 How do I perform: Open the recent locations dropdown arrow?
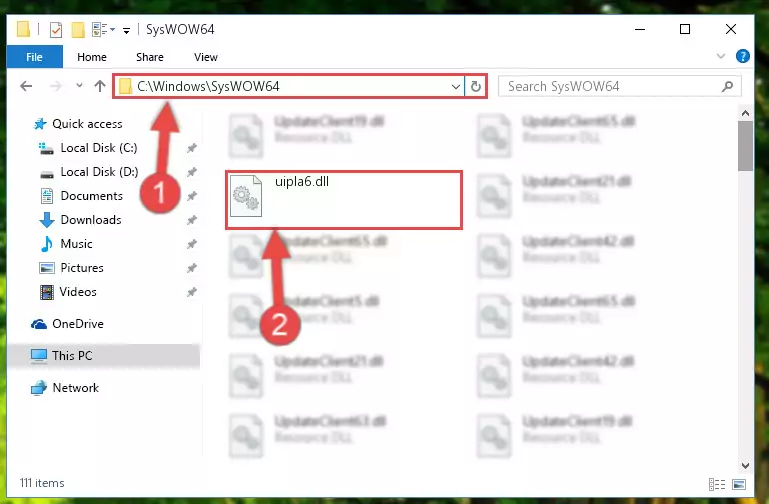(x=79, y=86)
